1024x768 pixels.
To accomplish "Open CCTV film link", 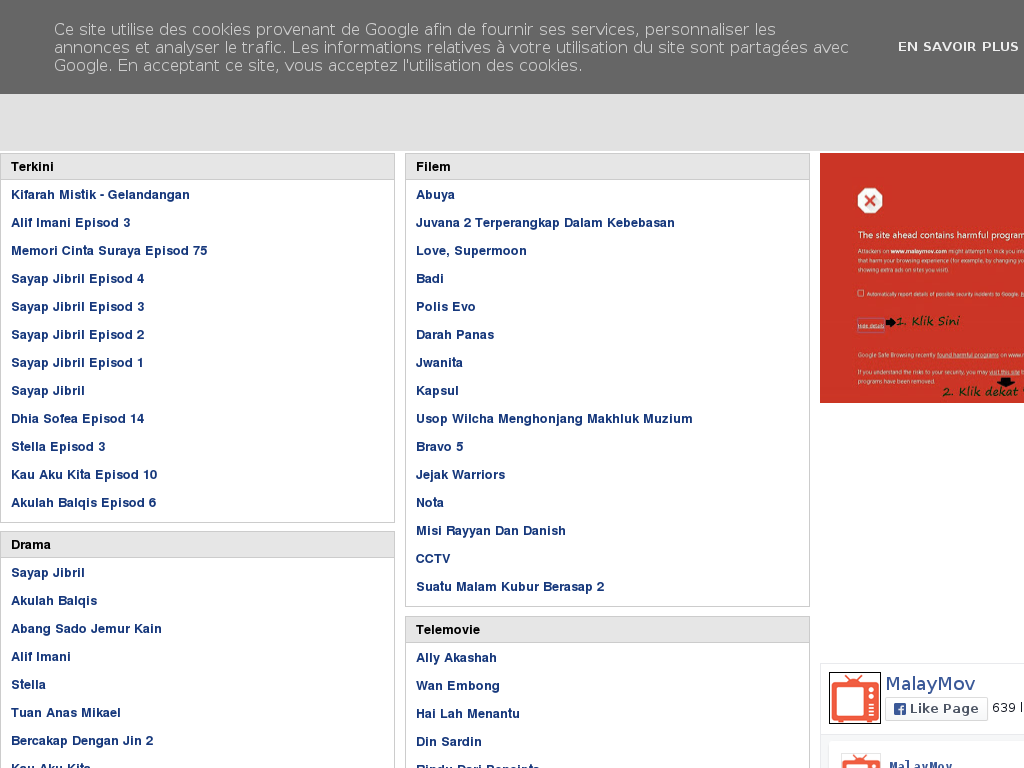I will click(x=433, y=559).
